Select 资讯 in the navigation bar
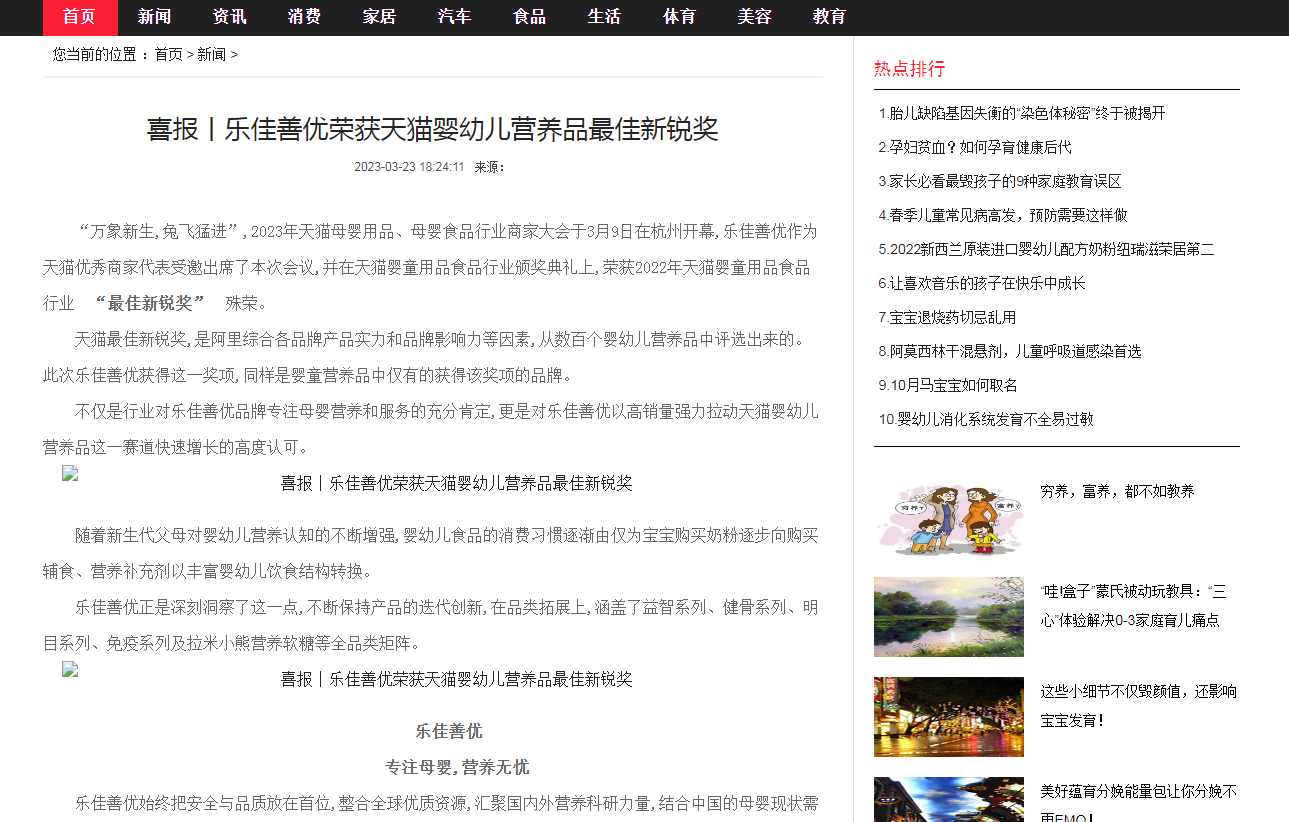Screen dimensions: 1289x822 (x=230, y=17)
